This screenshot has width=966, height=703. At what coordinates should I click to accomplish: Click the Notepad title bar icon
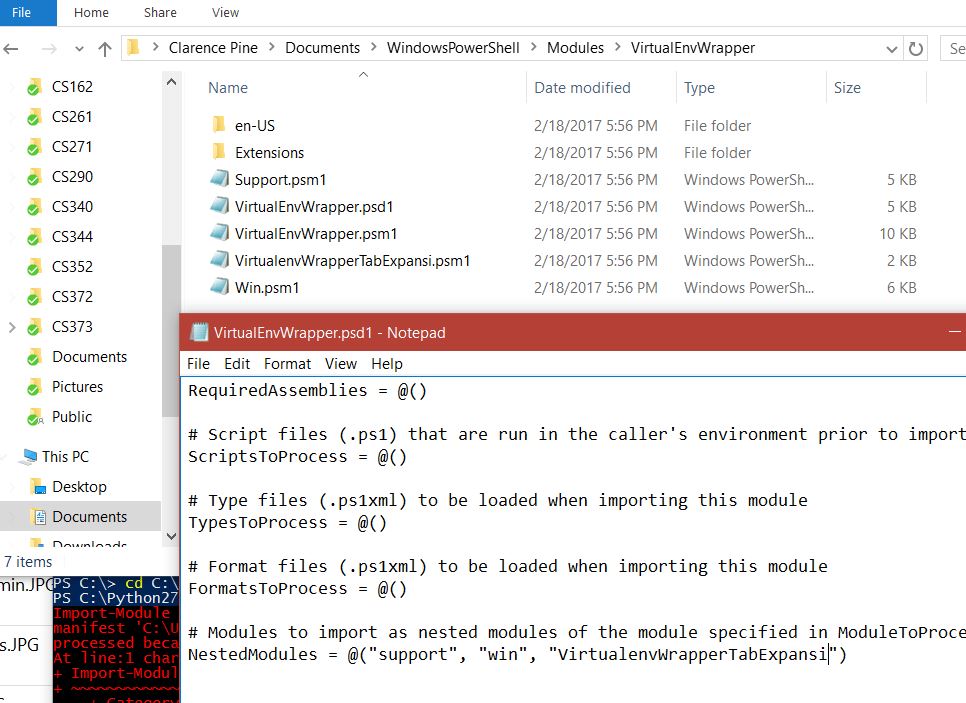click(199, 333)
